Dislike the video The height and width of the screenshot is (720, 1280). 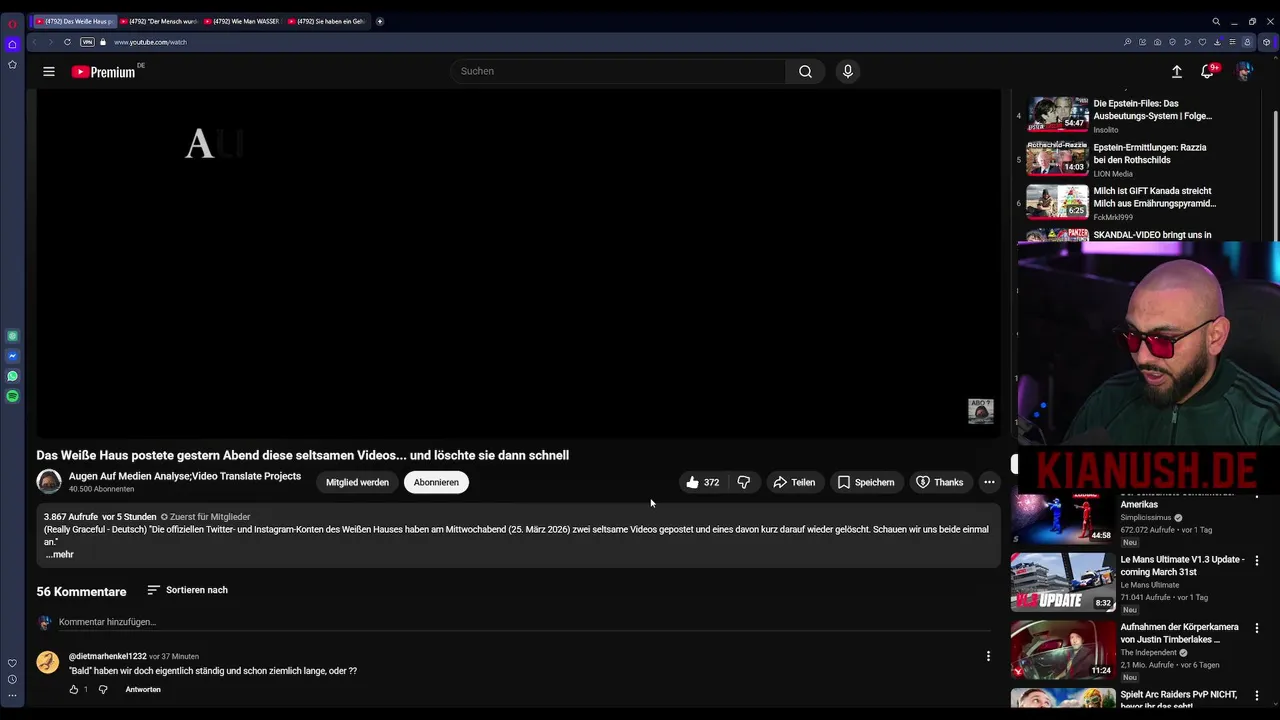pyautogui.click(x=743, y=482)
